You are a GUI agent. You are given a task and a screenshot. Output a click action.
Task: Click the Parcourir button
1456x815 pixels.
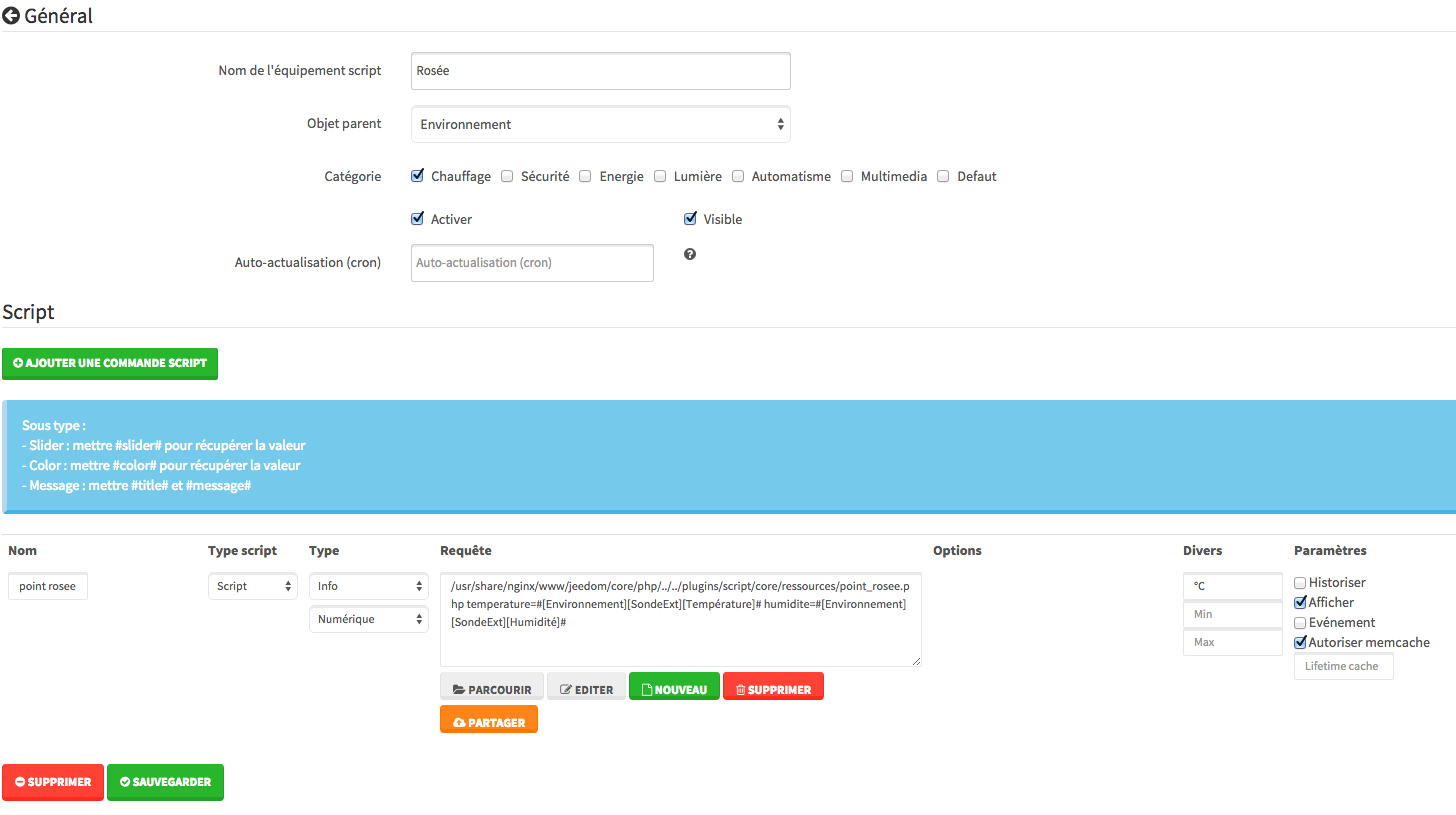tap(492, 688)
